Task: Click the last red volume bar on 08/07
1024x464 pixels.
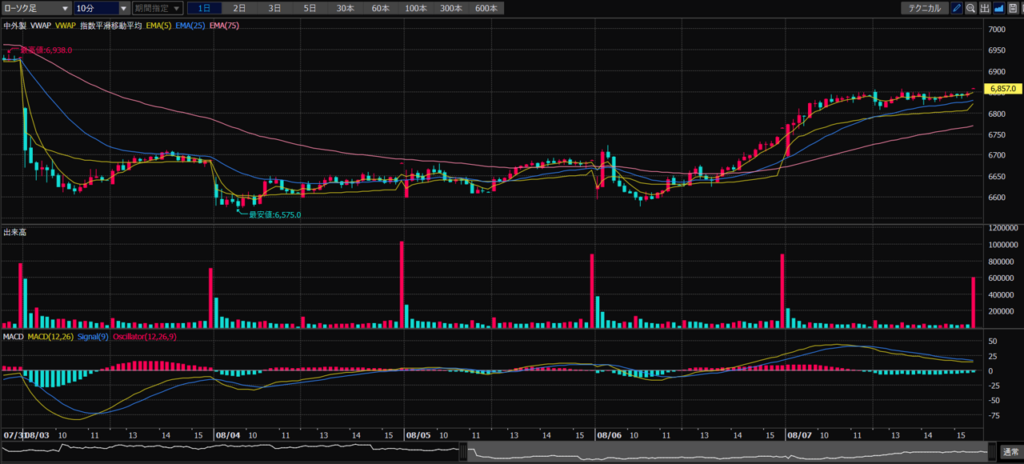Action: click(973, 303)
